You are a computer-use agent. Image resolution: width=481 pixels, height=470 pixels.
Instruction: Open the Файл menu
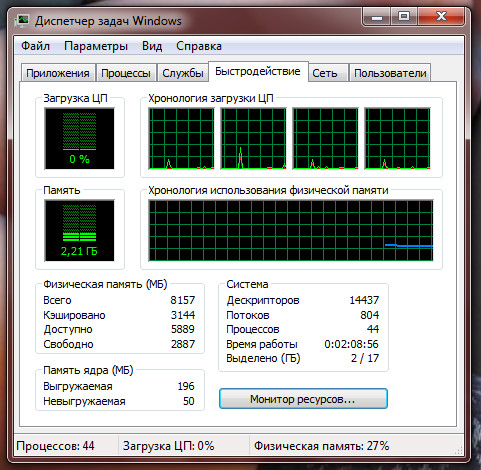pos(35,46)
